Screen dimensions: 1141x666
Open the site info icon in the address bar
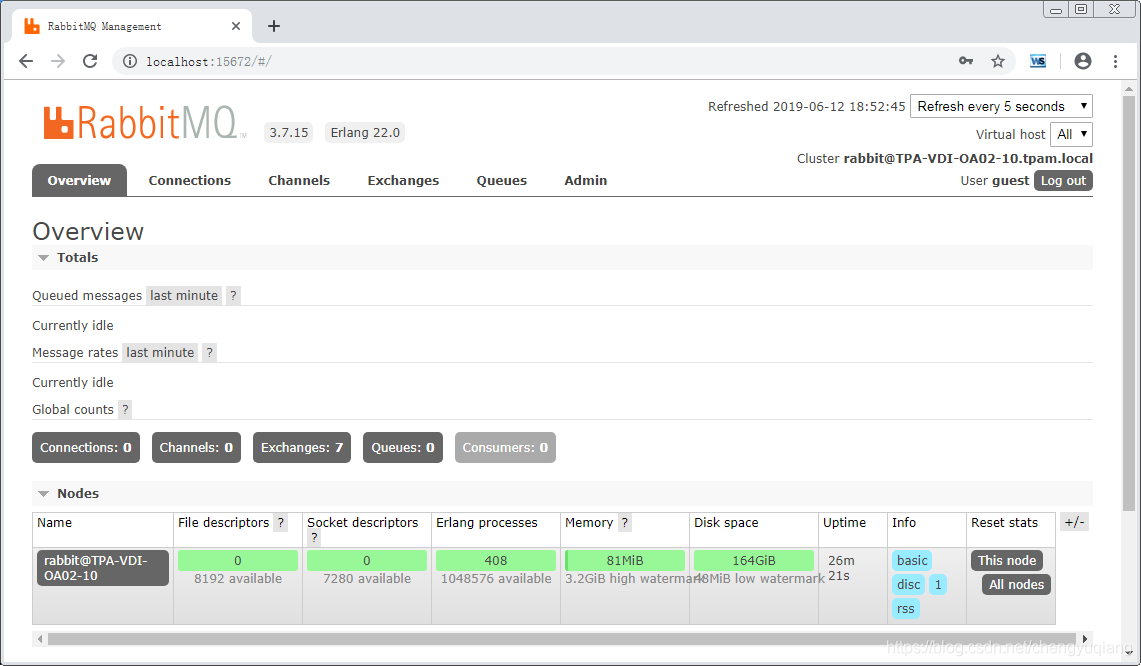coord(130,61)
